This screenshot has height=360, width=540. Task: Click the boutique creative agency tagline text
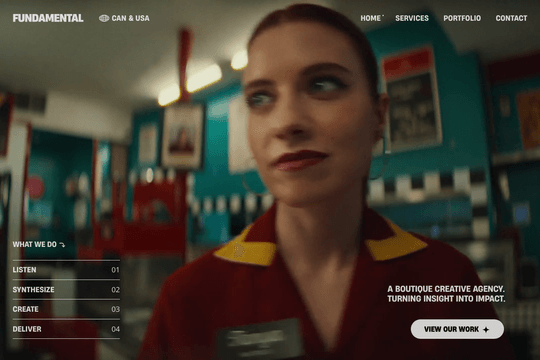coord(446,294)
